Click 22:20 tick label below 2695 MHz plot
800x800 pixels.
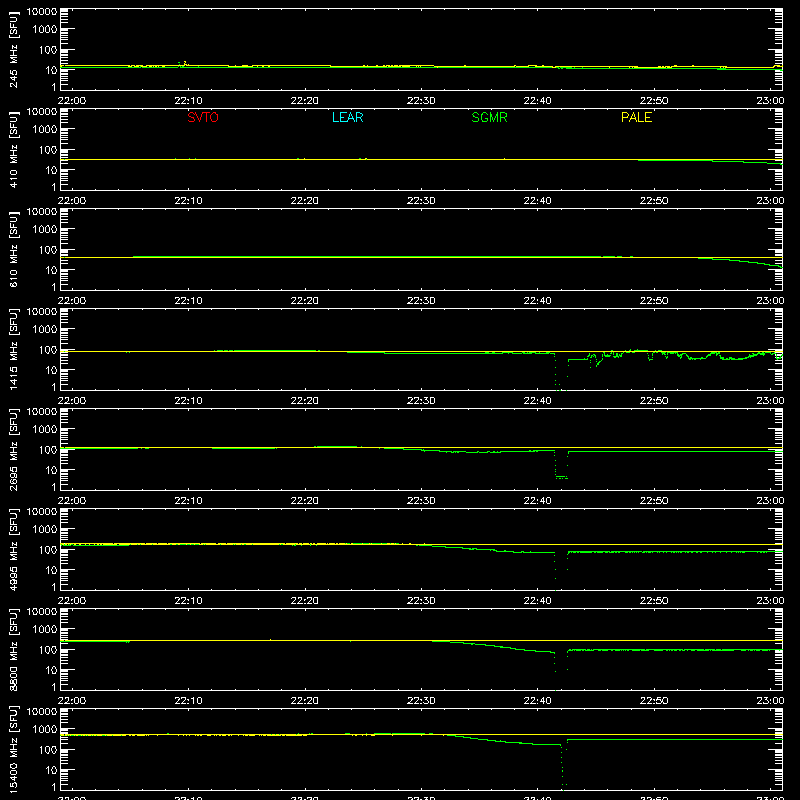click(x=305, y=501)
